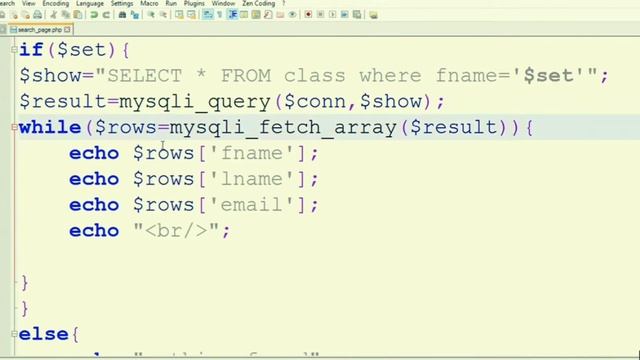Click the 'email' string in echo line
The width and height of the screenshot is (640, 360).
tap(251, 205)
